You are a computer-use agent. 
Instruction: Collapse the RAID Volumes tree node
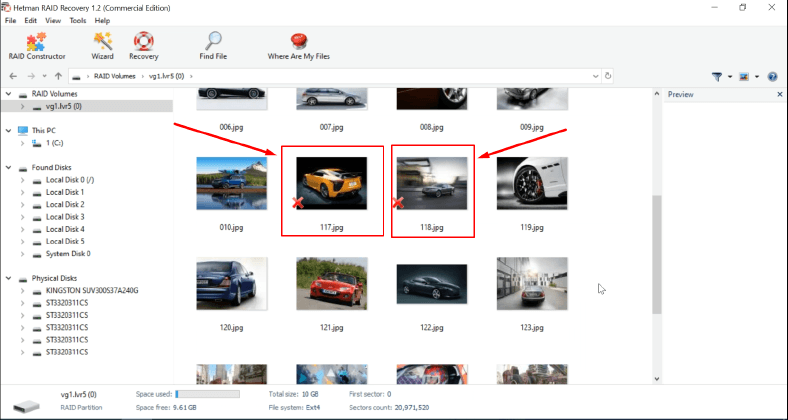(x=8, y=94)
